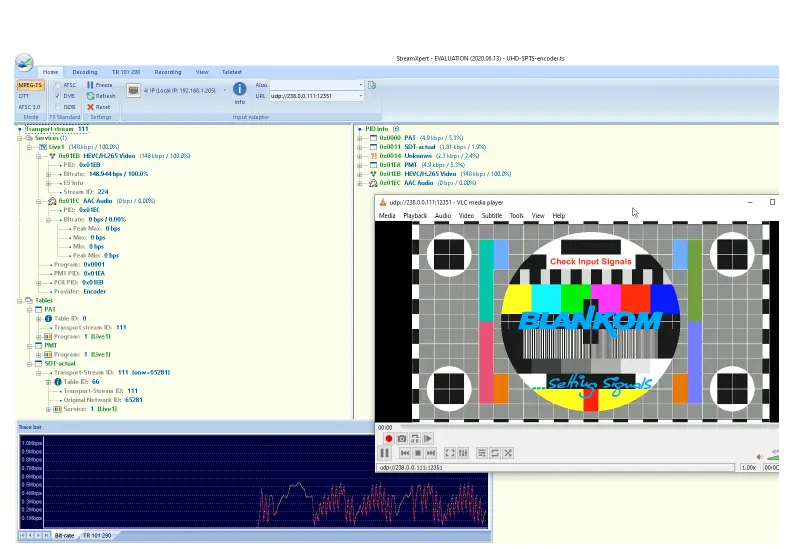
Task: Open the input adapter Info
Action: pyautogui.click(x=239, y=93)
